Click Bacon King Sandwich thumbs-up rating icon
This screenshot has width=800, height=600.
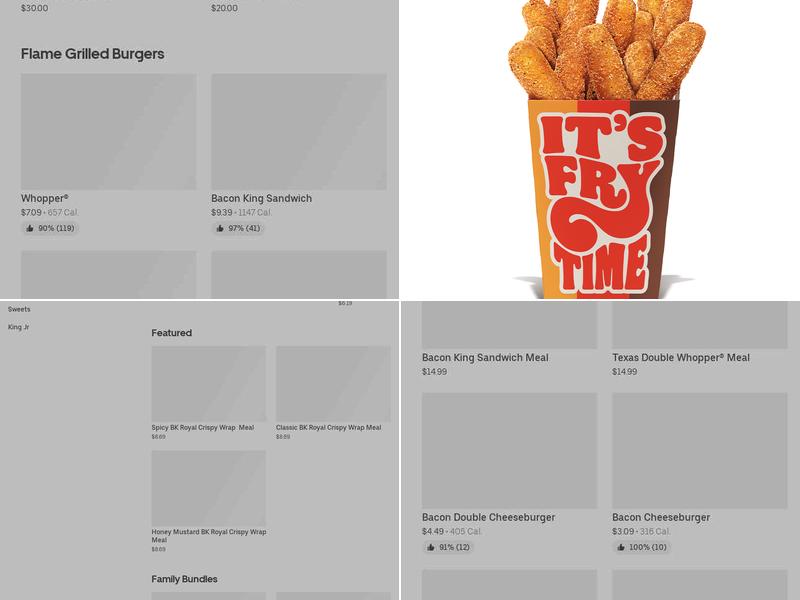point(220,228)
